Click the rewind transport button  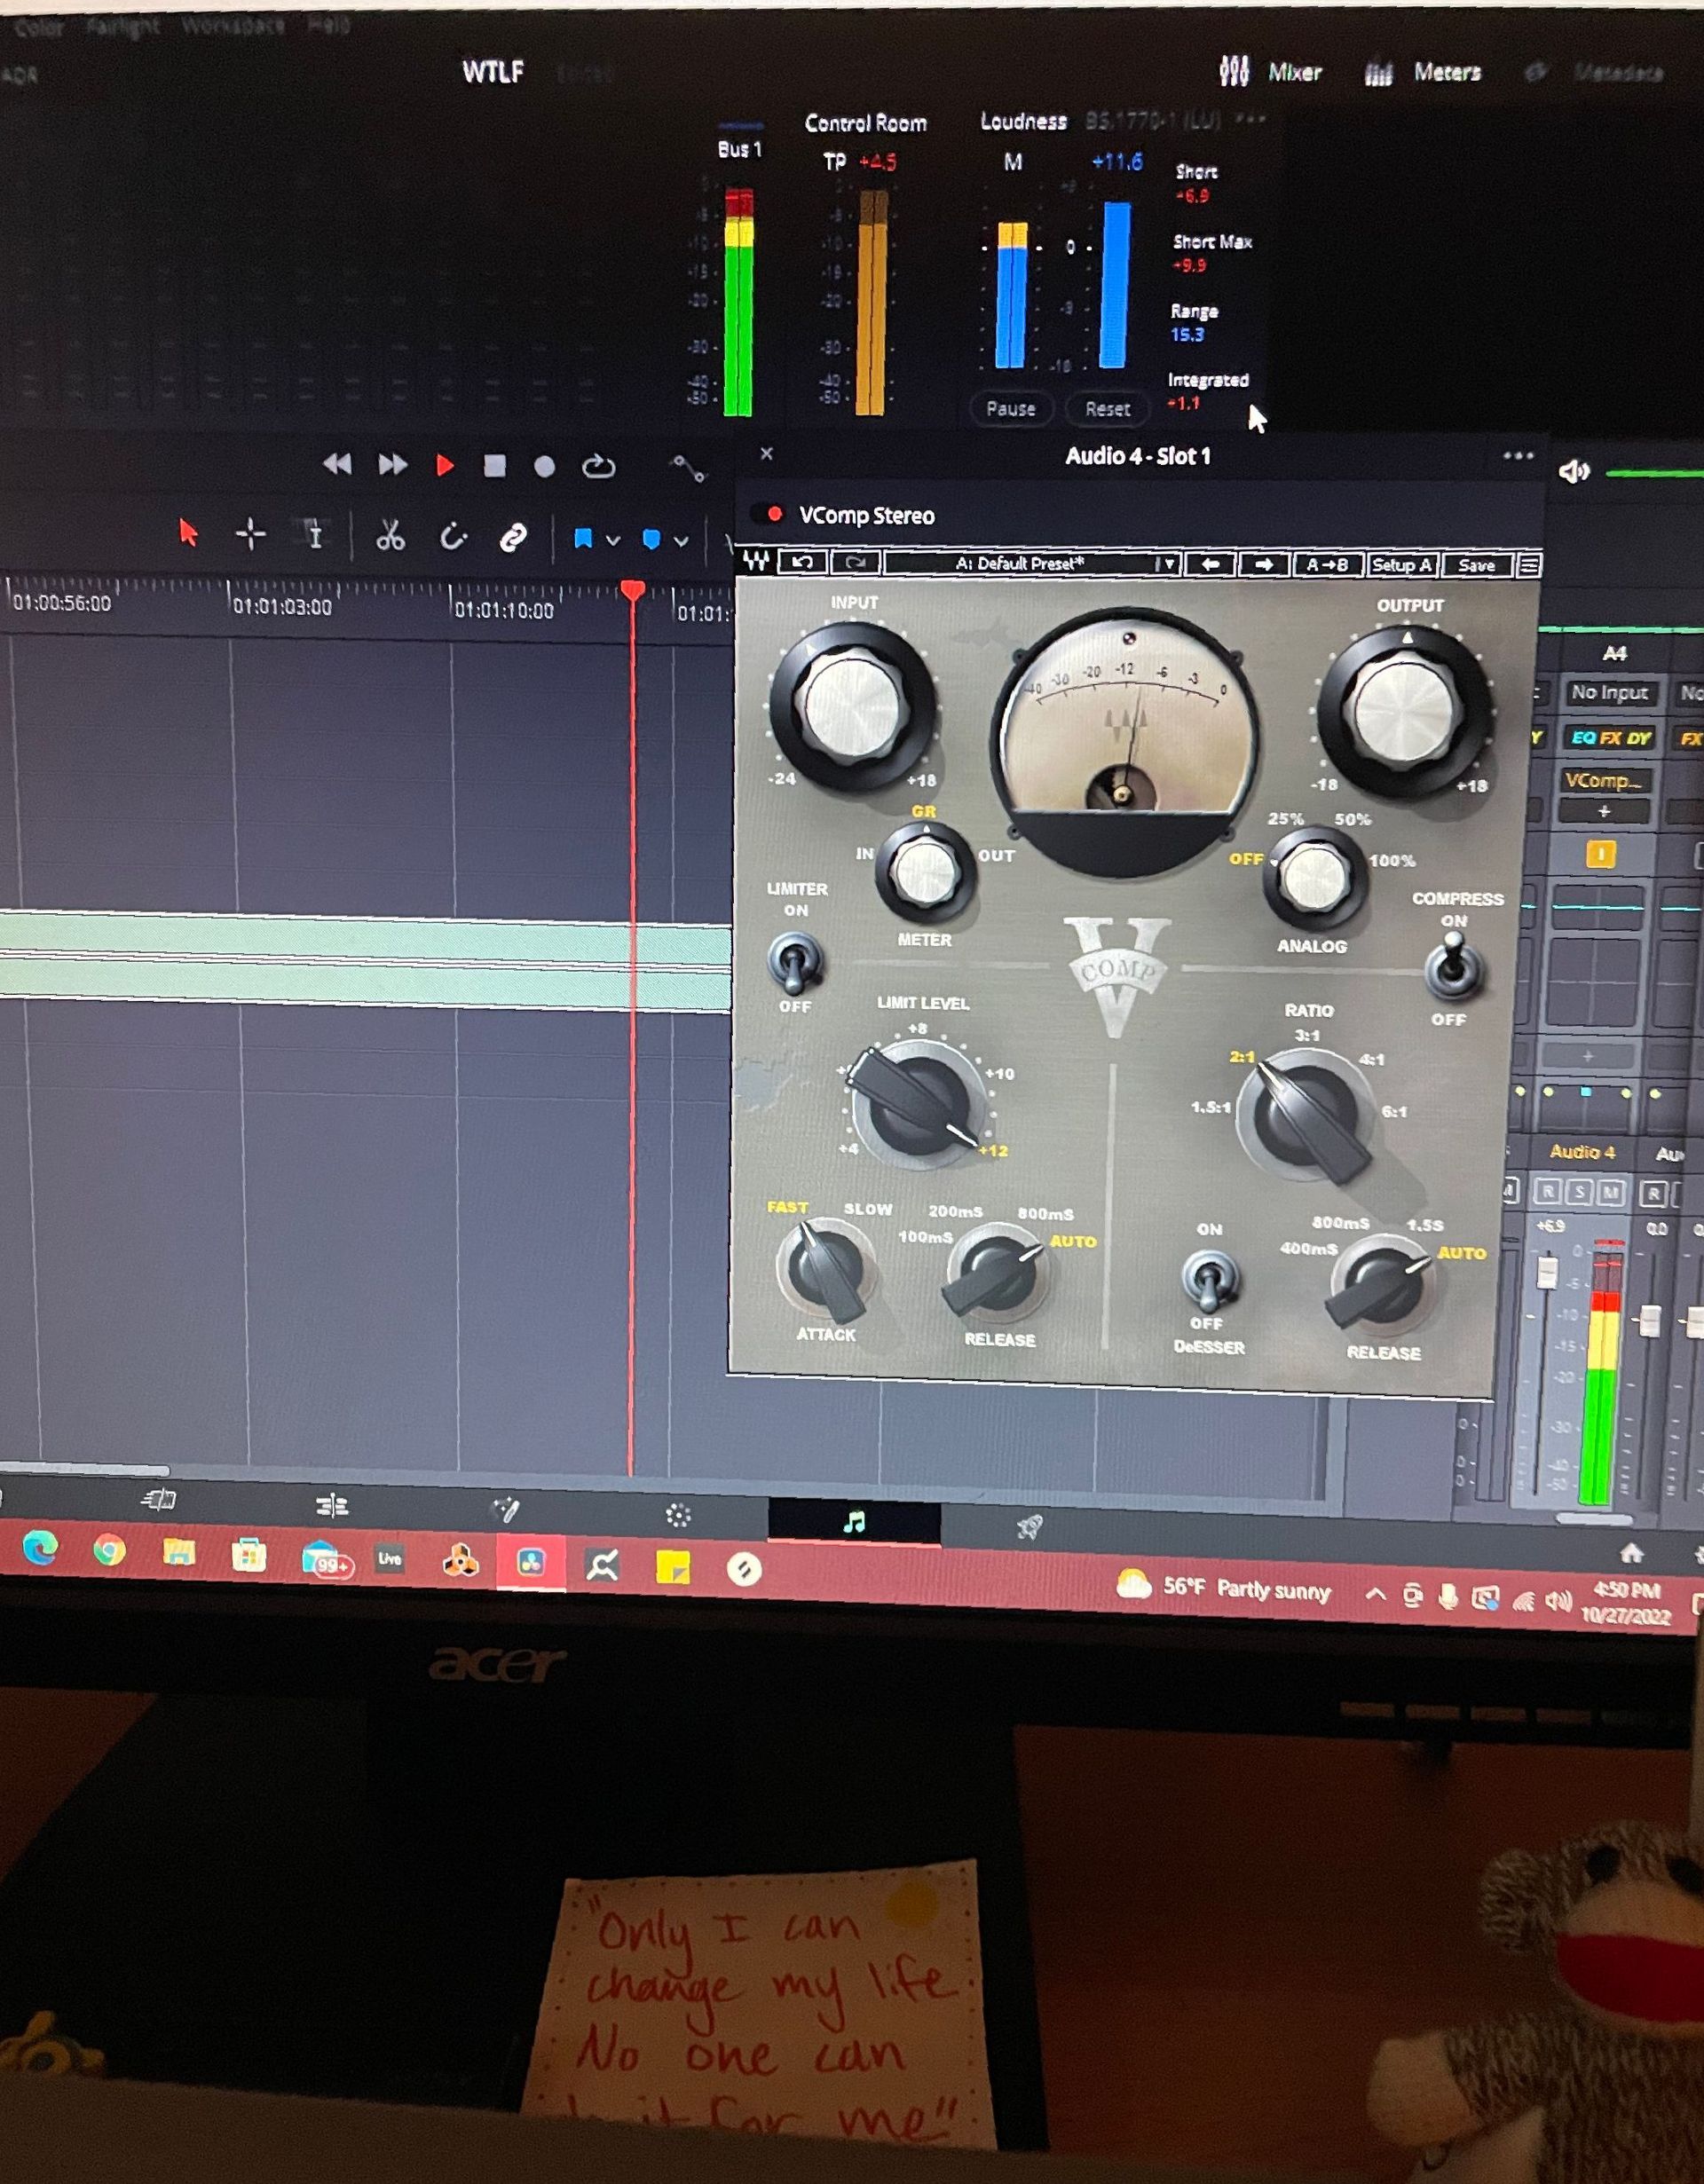[x=337, y=464]
